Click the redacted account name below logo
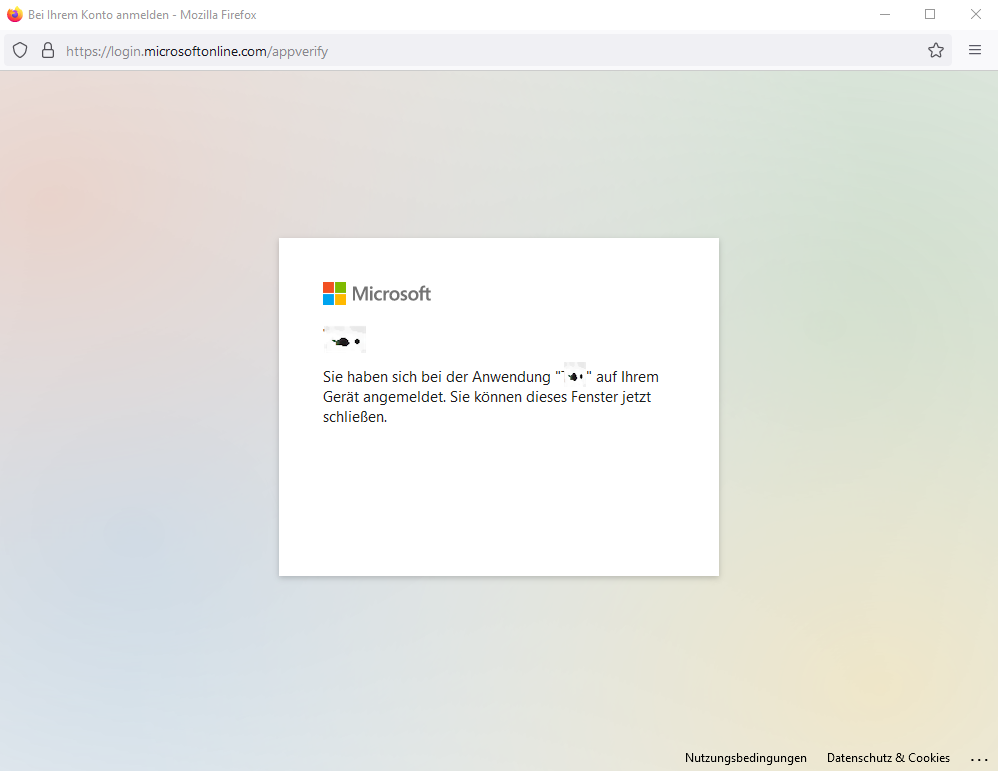The width and height of the screenshot is (998, 771). pyautogui.click(x=345, y=341)
